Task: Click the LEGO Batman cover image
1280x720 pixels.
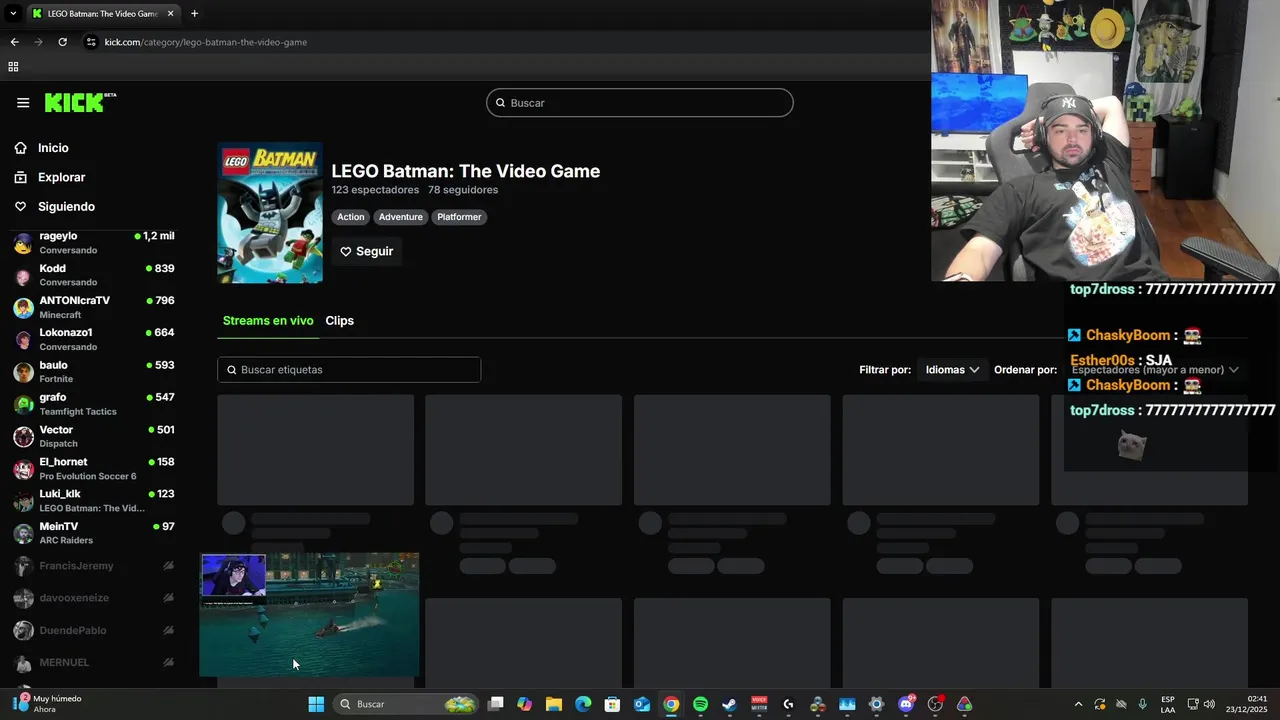Action: [x=270, y=213]
